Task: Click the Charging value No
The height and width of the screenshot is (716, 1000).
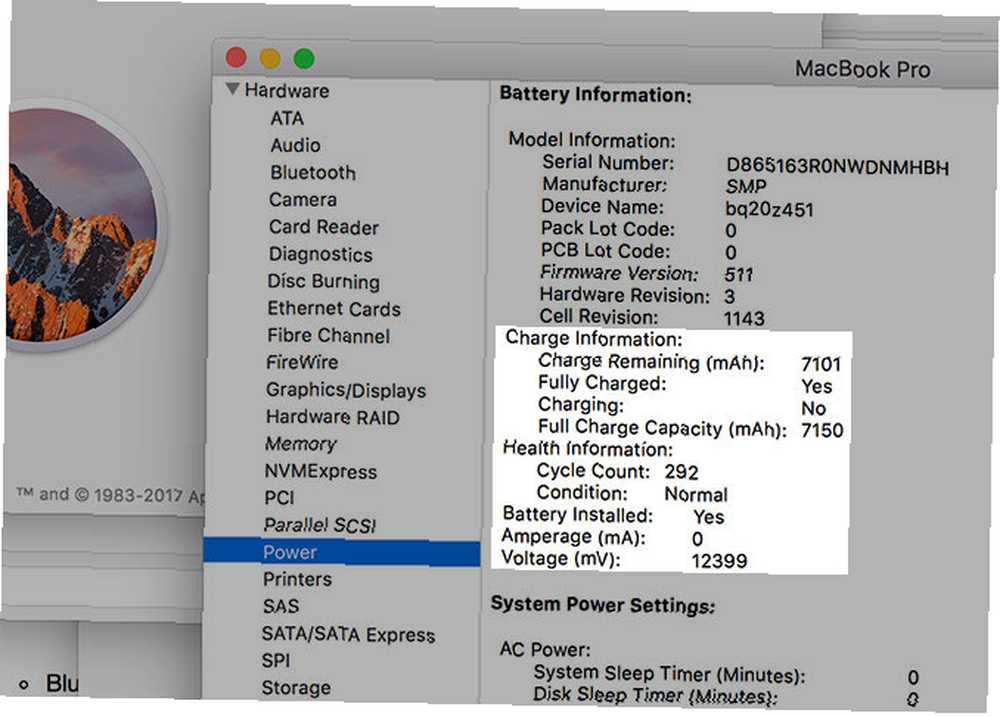Action: click(814, 408)
